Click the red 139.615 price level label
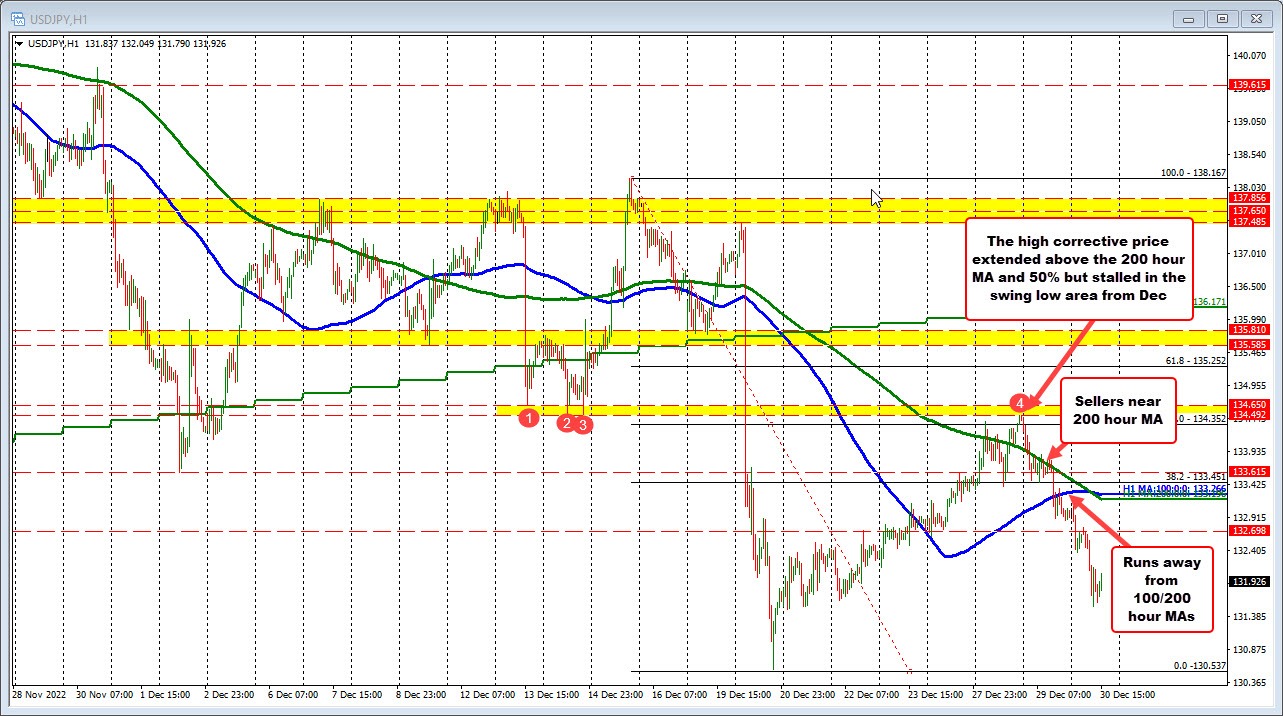Screen dimensions: 1283x716 [x=1248, y=86]
